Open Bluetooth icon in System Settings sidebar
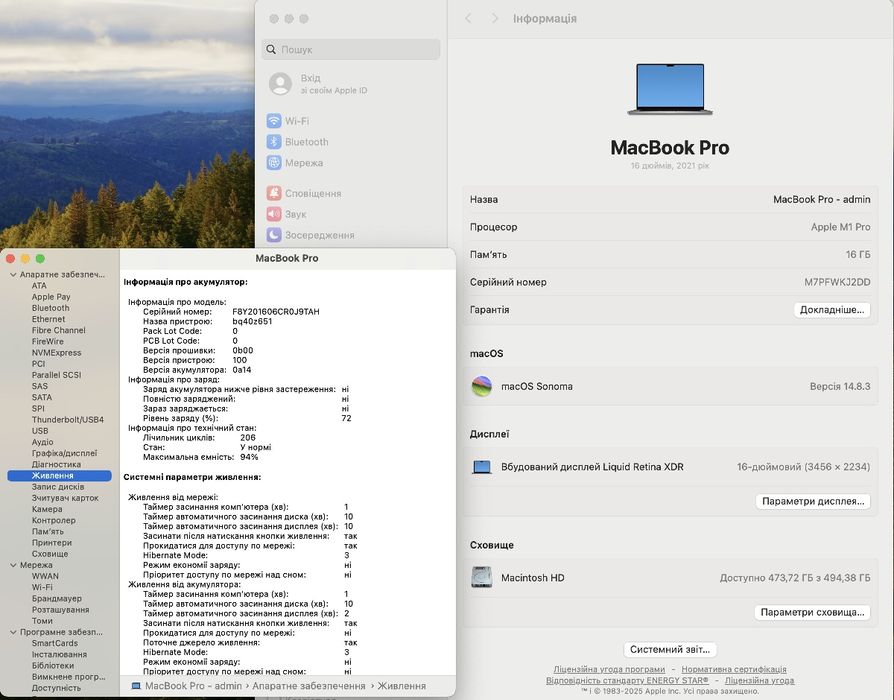This screenshot has width=894, height=700. [x=274, y=142]
